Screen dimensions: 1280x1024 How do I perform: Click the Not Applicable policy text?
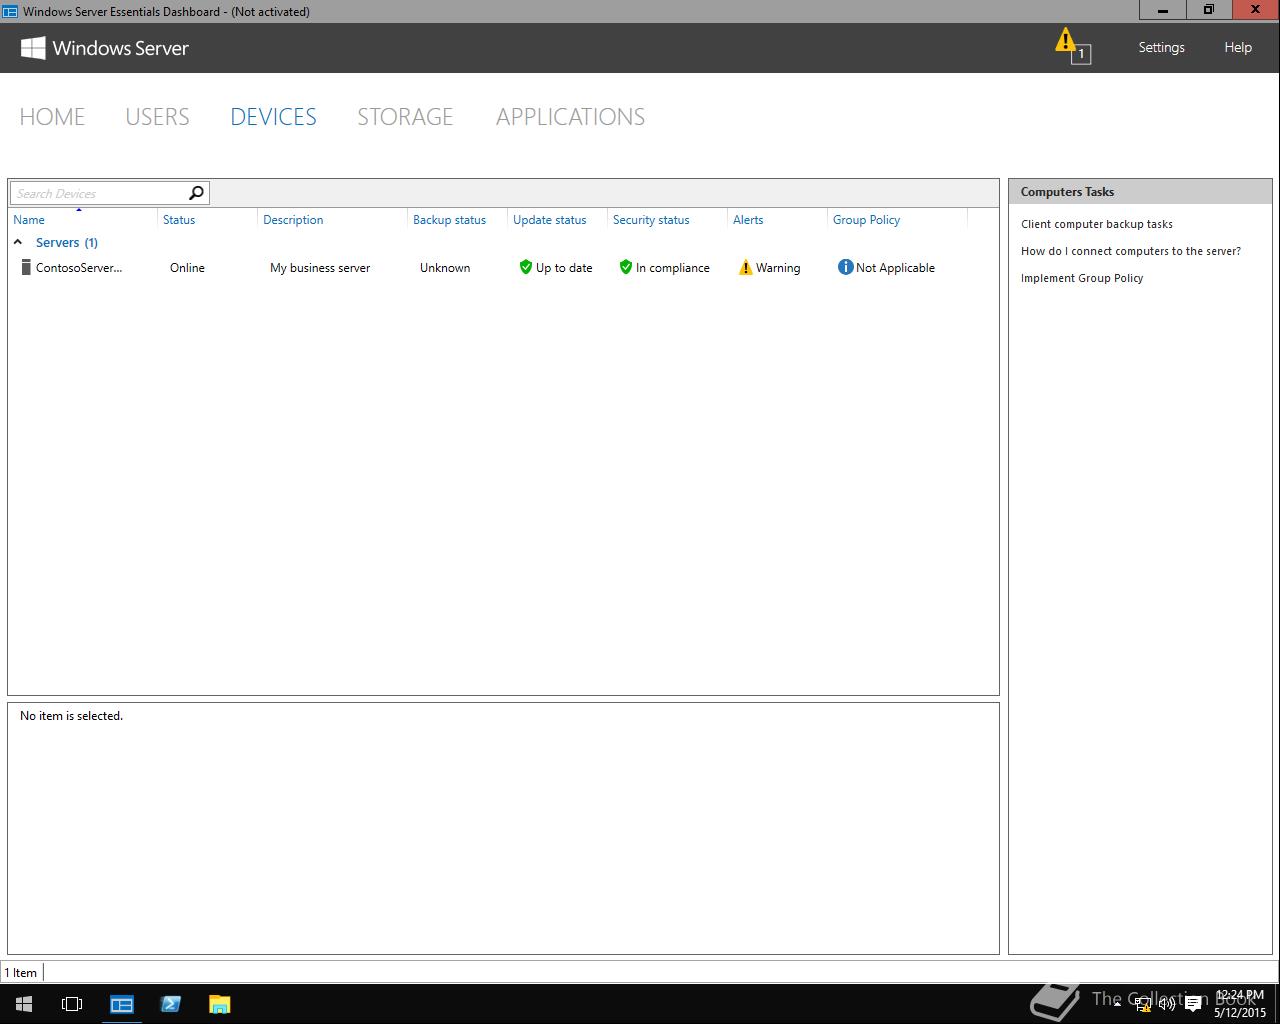pos(895,267)
